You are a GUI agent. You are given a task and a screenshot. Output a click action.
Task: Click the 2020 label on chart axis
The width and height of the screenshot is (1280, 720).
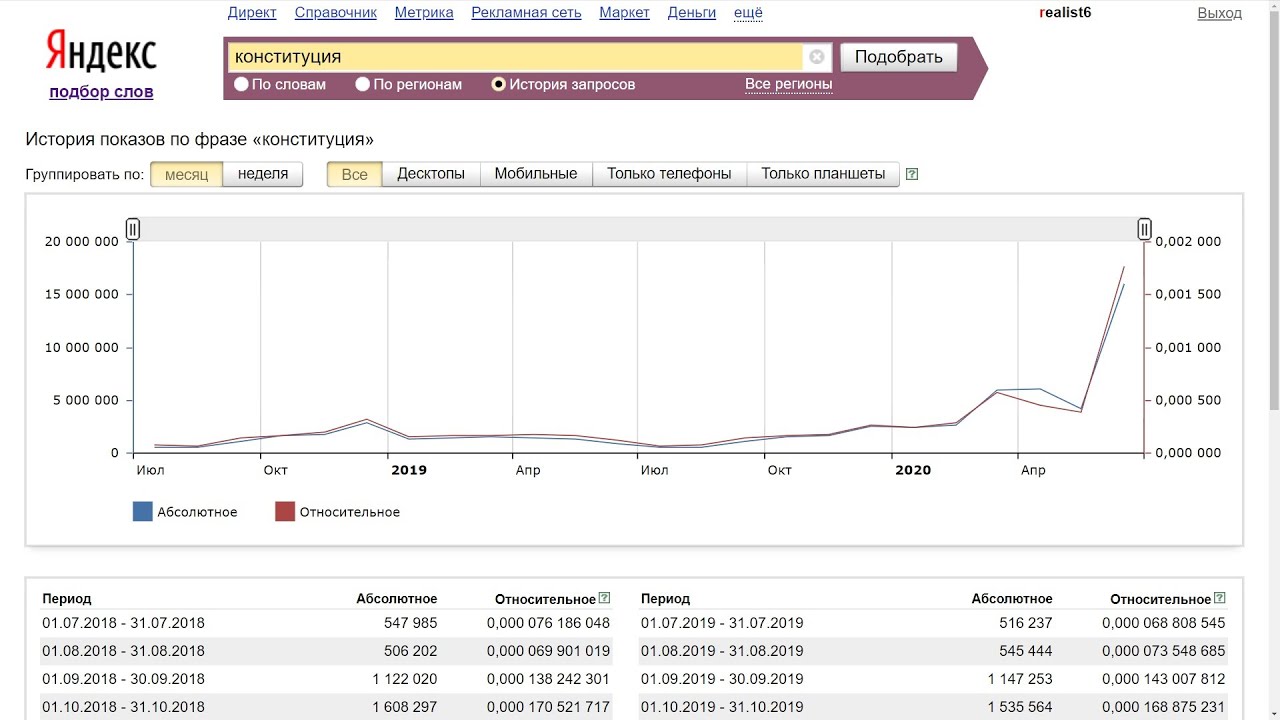(x=912, y=470)
